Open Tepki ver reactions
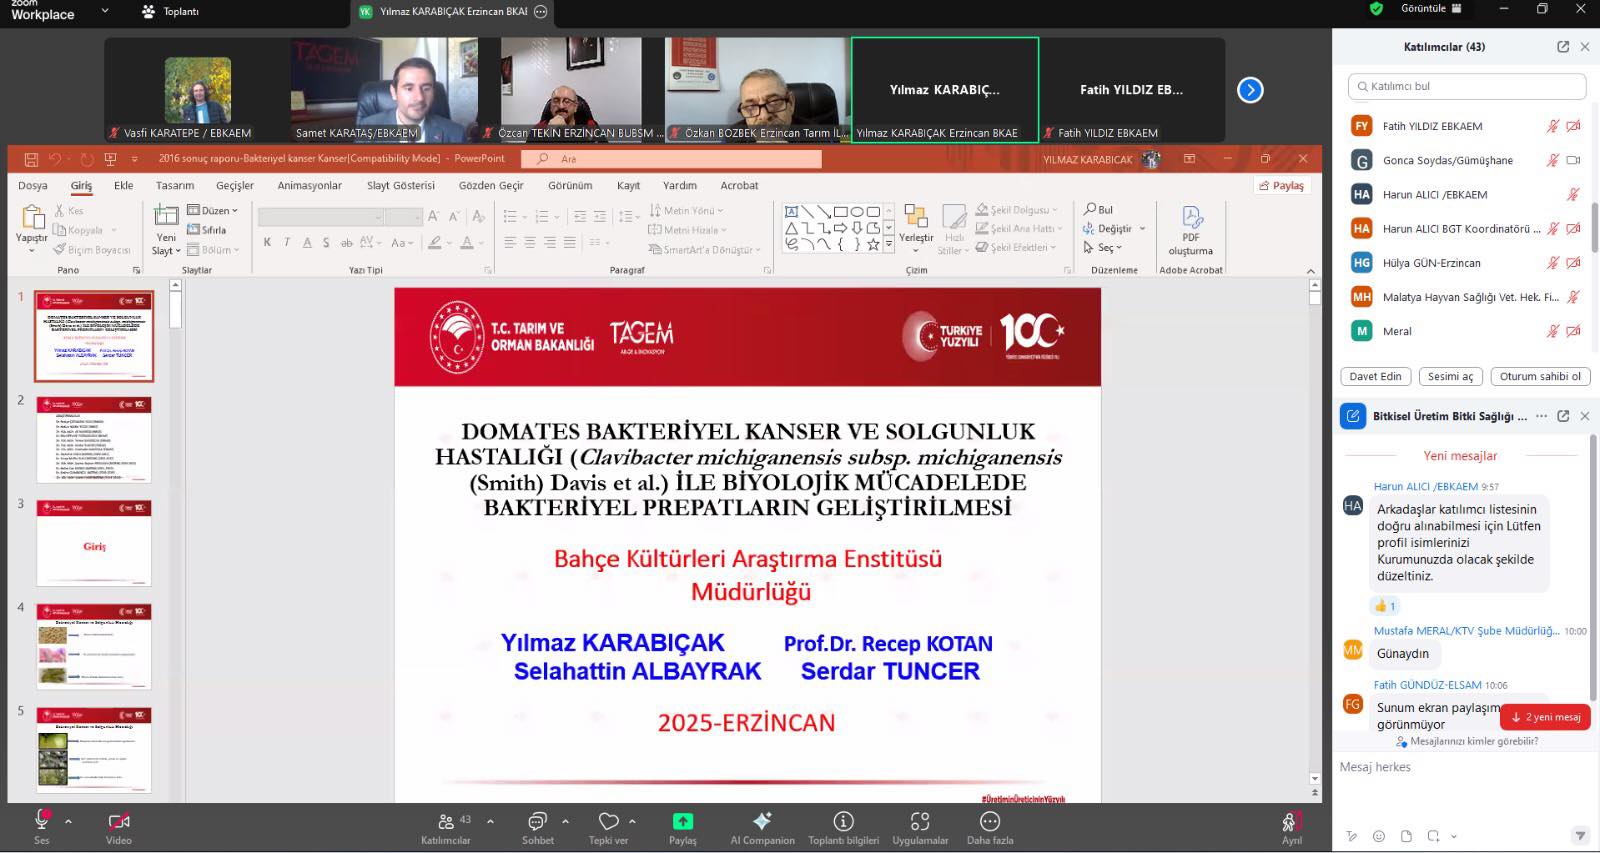The width and height of the screenshot is (1600, 853). [608, 822]
